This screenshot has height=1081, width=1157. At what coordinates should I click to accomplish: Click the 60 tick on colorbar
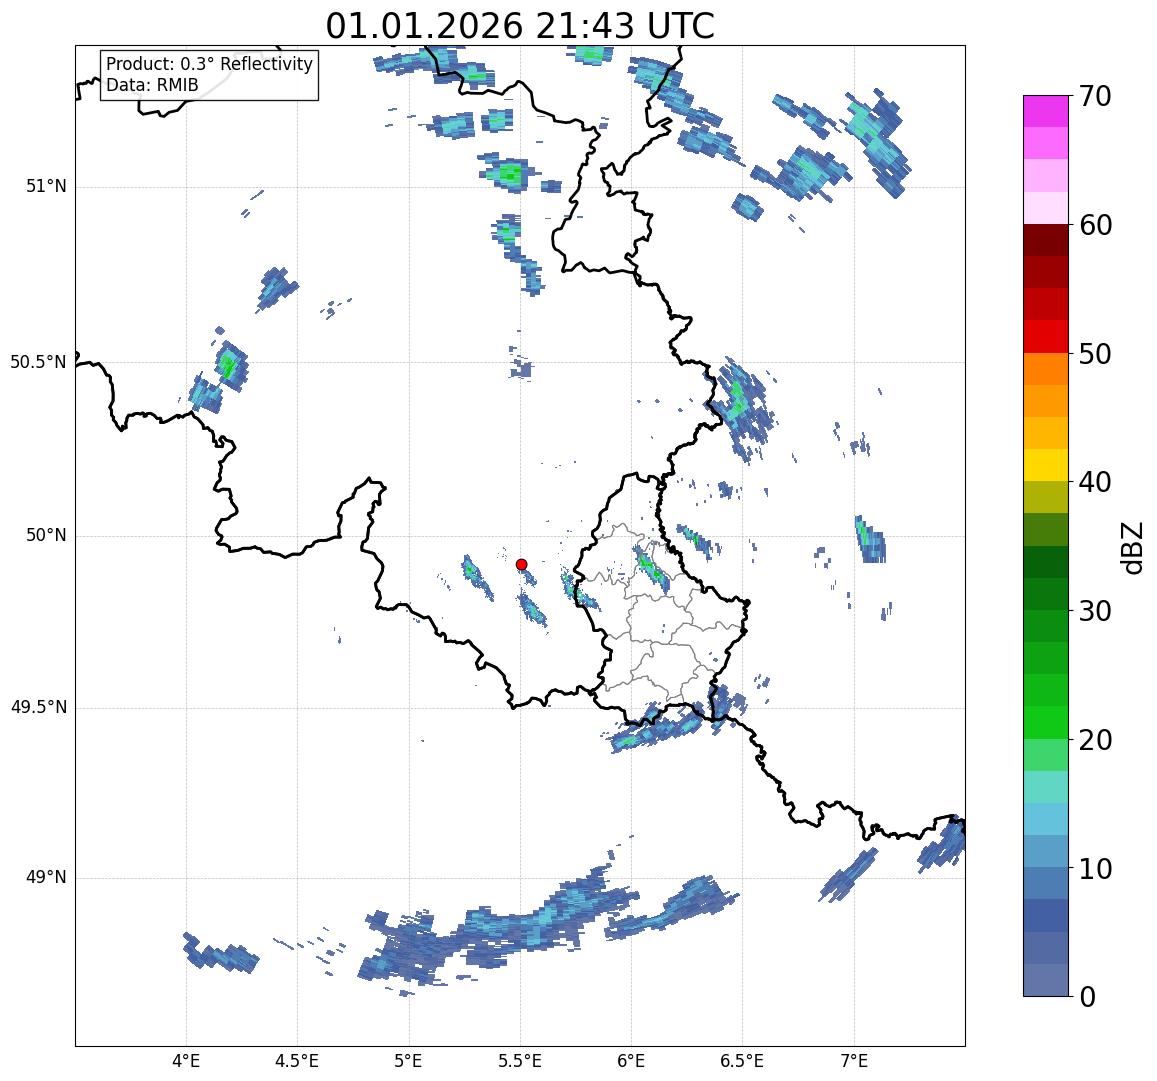pos(1095,225)
